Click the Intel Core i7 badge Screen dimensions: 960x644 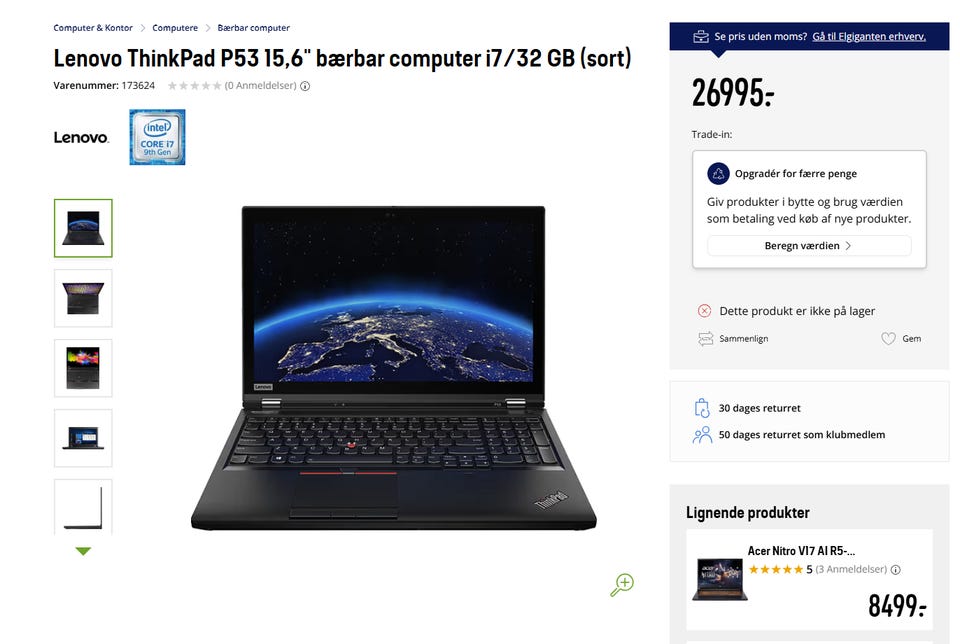tap(157, 137)
